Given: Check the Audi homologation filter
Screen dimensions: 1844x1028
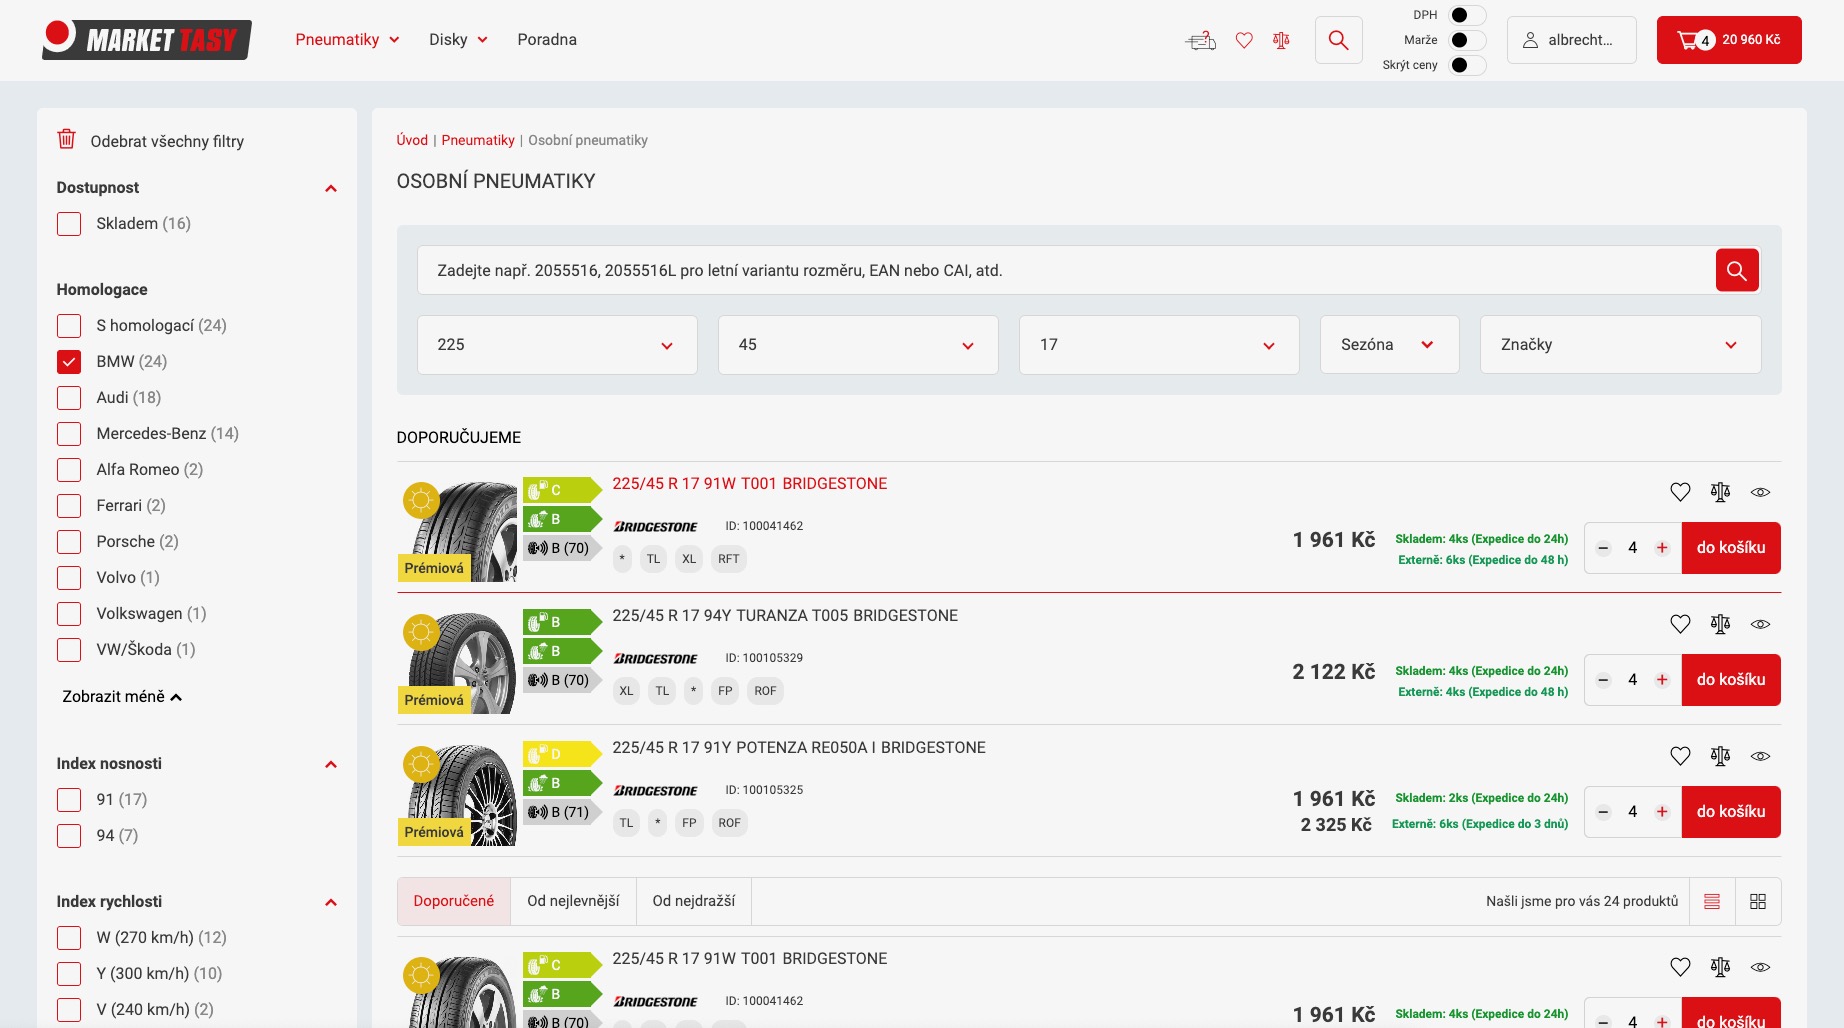Looking at the screenshot, I should 69,398.
